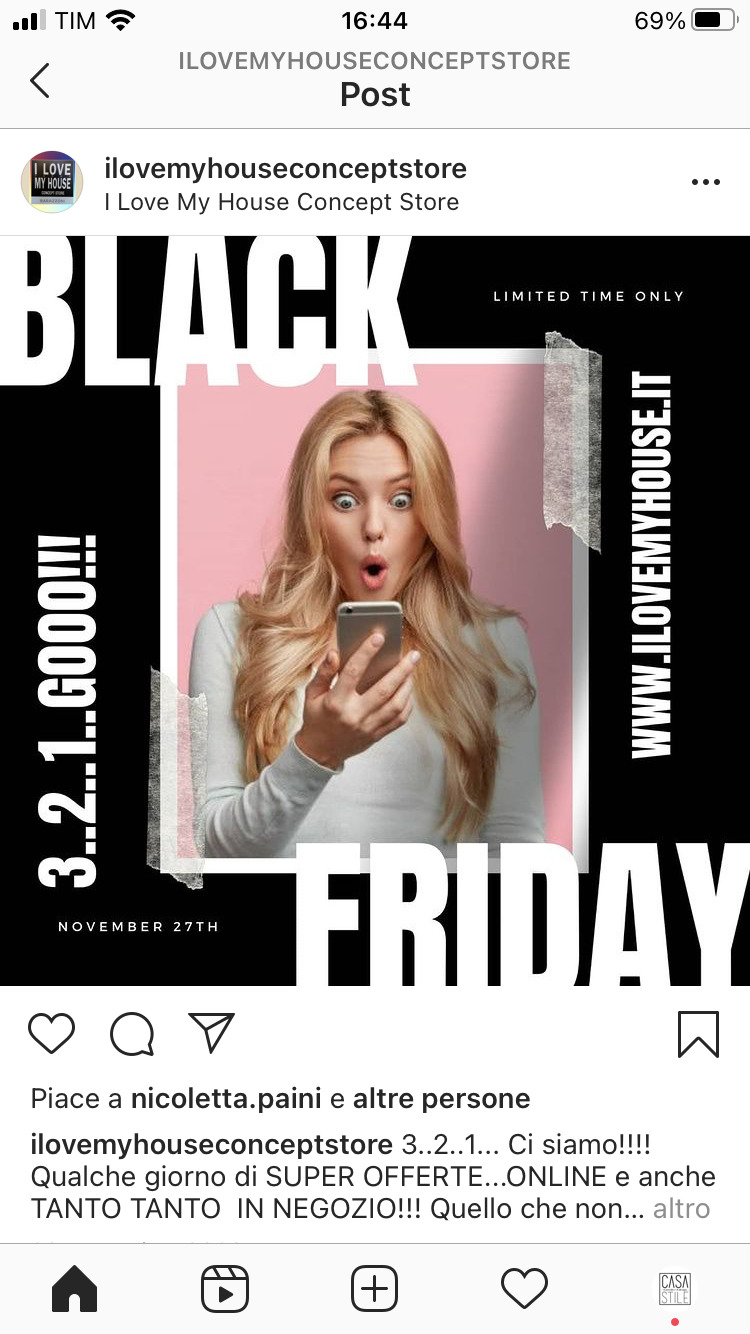Tap the back arrow

(39, 80)
